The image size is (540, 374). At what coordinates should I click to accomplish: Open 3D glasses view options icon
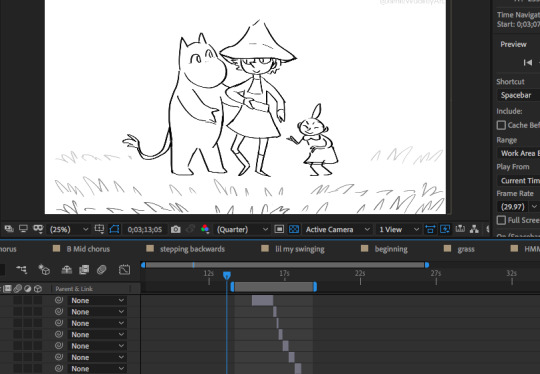coord(38,229)
